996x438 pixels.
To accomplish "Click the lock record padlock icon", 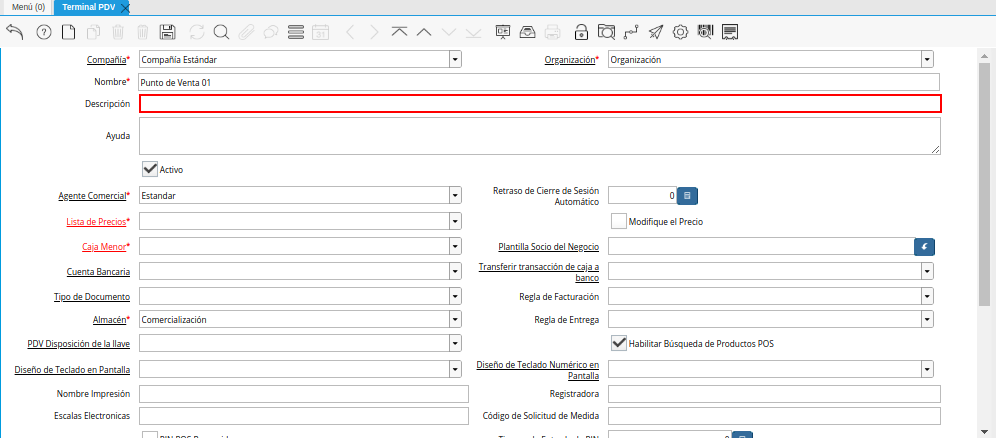I will click(x=581, y=32).
